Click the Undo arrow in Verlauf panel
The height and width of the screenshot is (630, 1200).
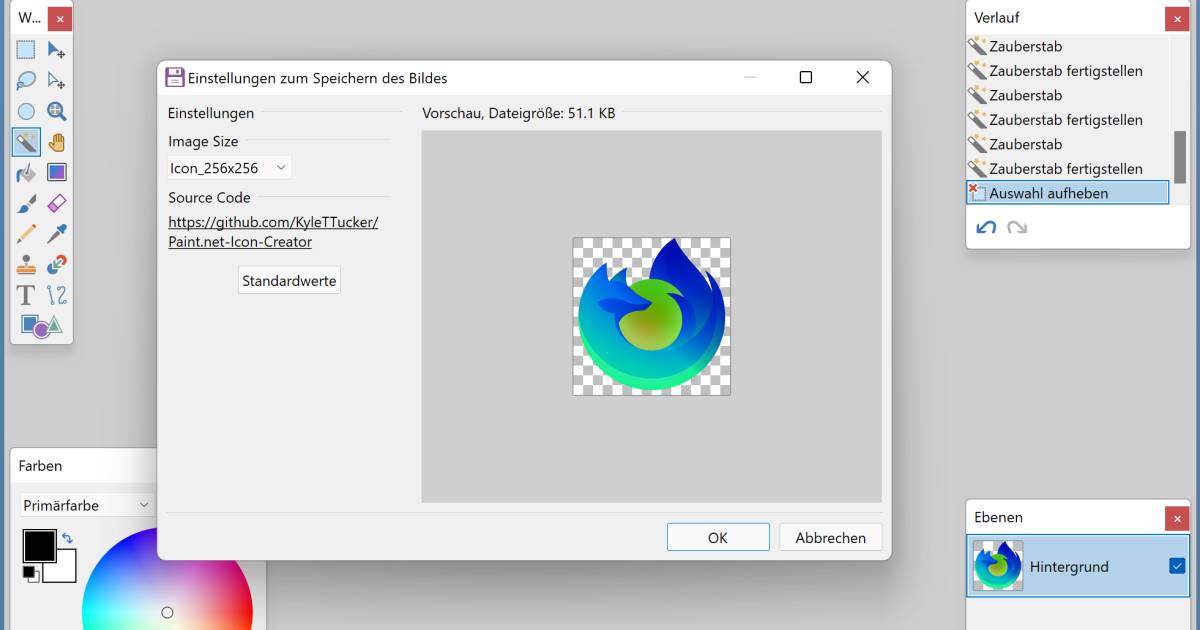[985, 228]
